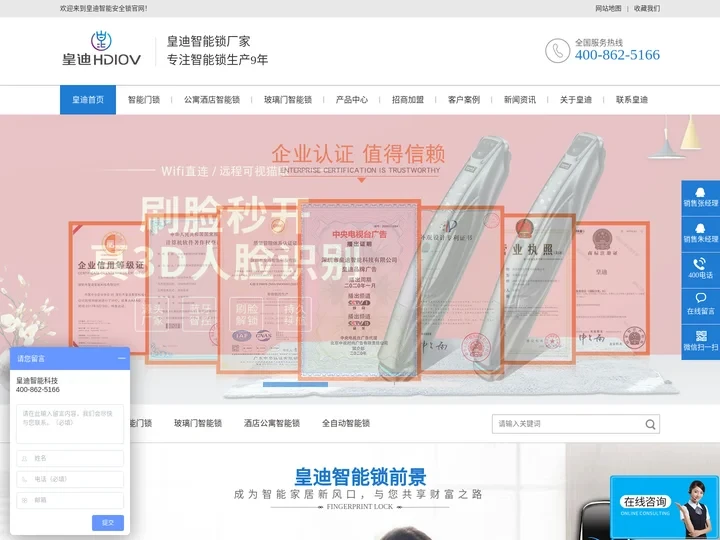The image size is (720, 540).
Task: Click 欢迎来到皇迪智能安全锁官网 greeting text
Action: coord(103,8)
